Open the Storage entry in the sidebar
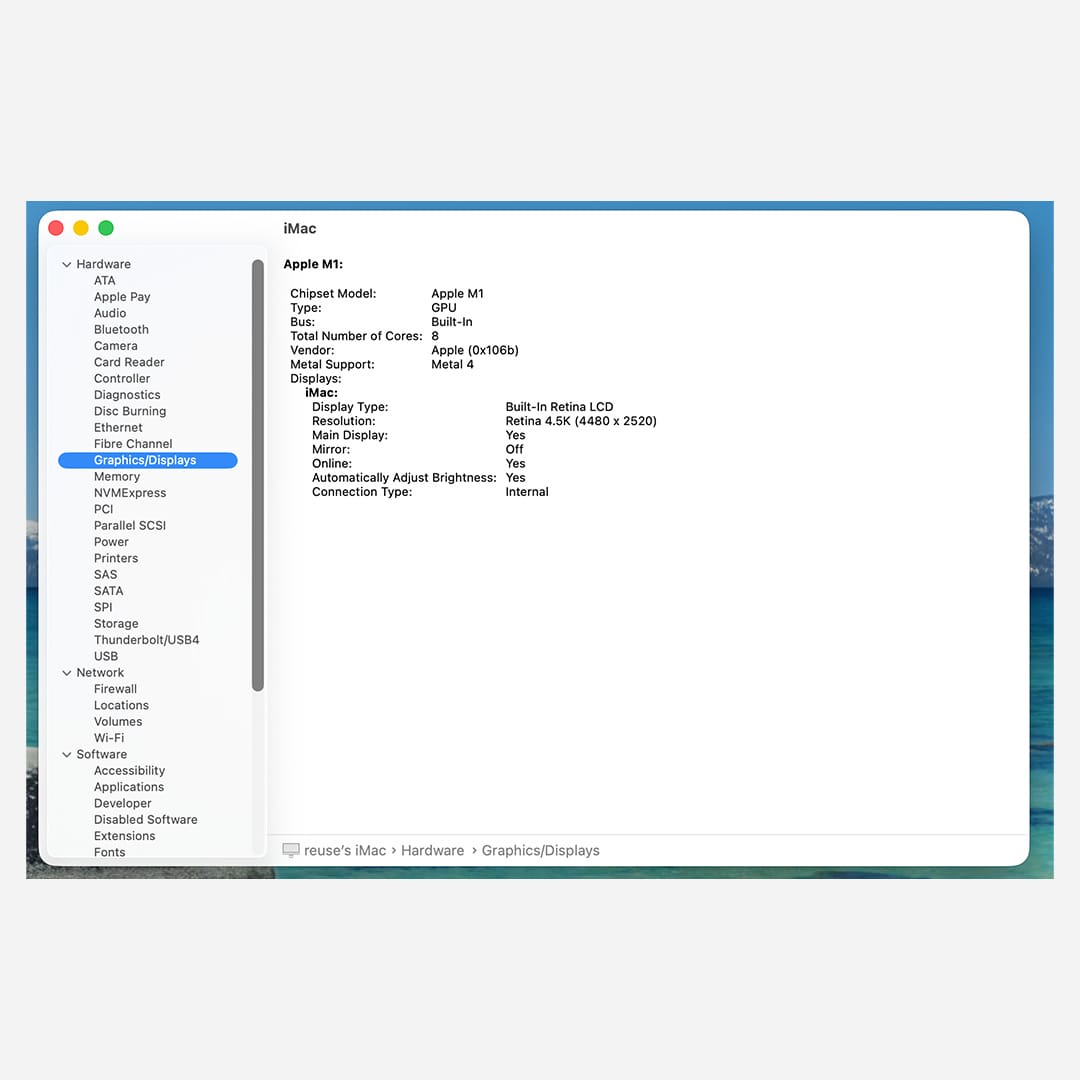 [x=116, y=624]
